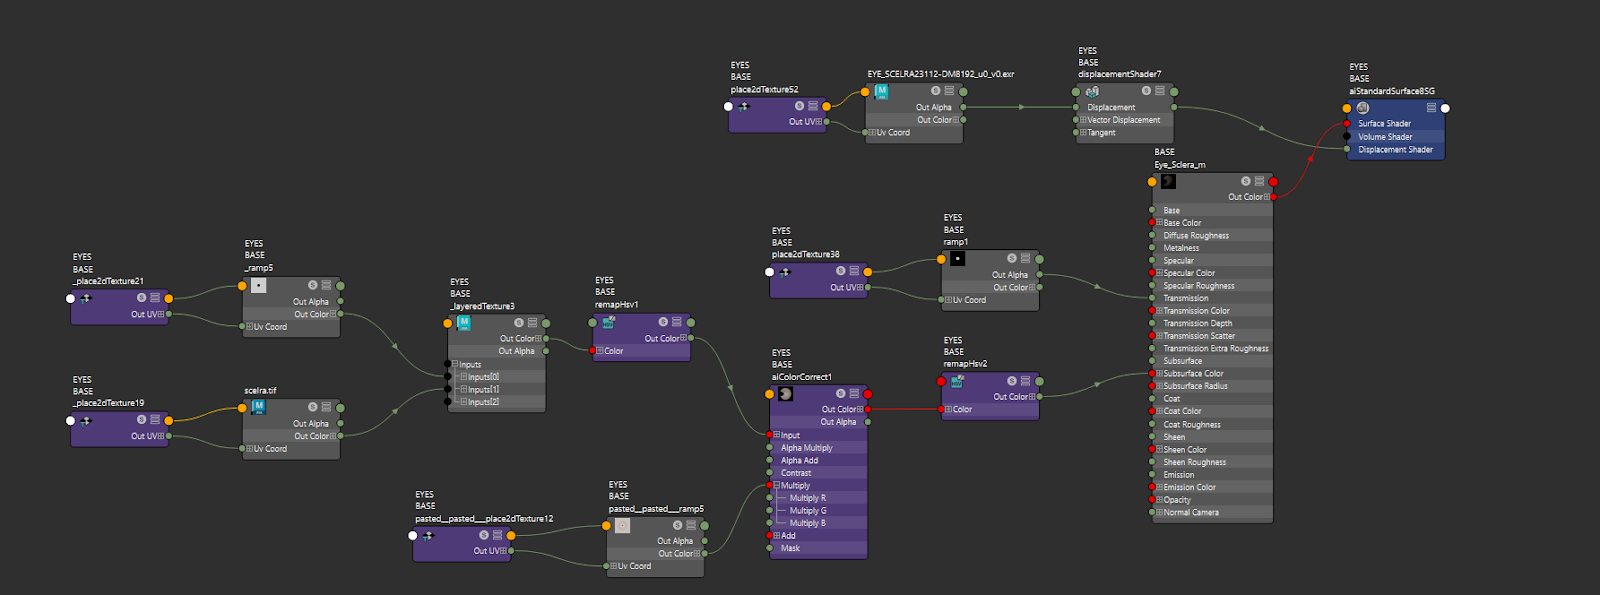Toggle solo button on ramp1 node
Screen dimensions: 1600x595
[1012, 258]
